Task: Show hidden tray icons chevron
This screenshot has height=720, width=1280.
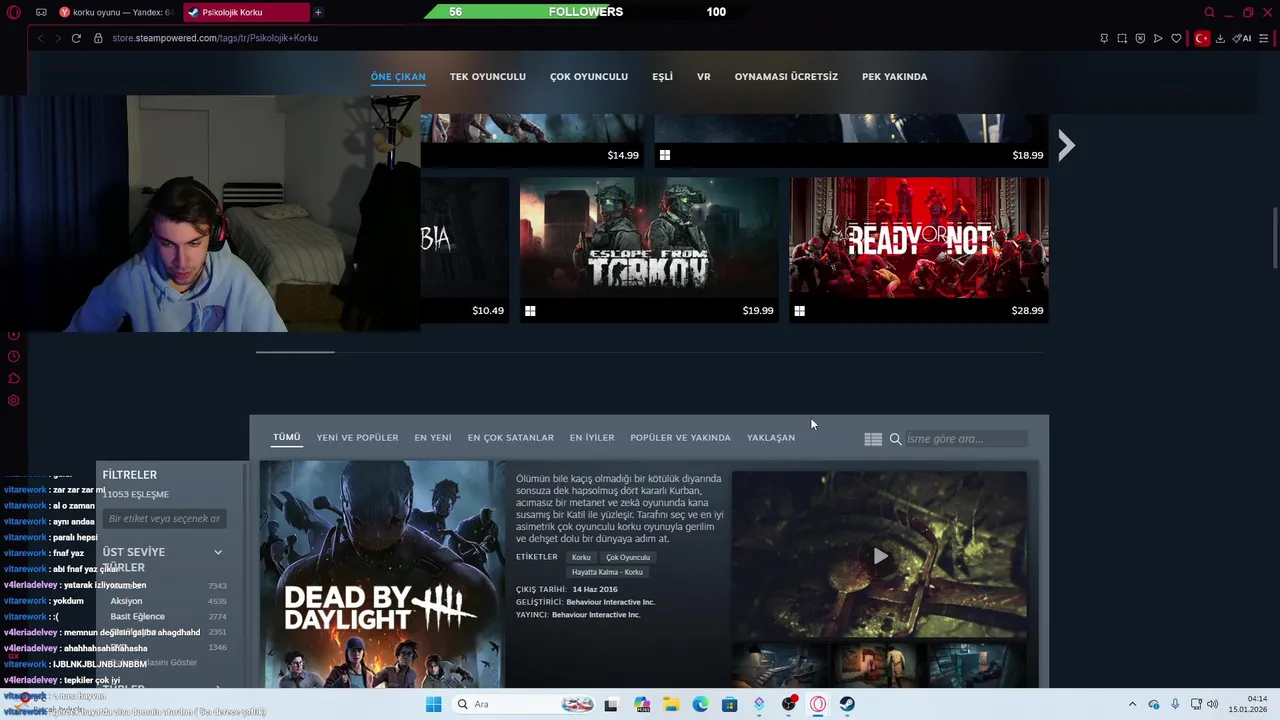Action: tap(1132, 704)
